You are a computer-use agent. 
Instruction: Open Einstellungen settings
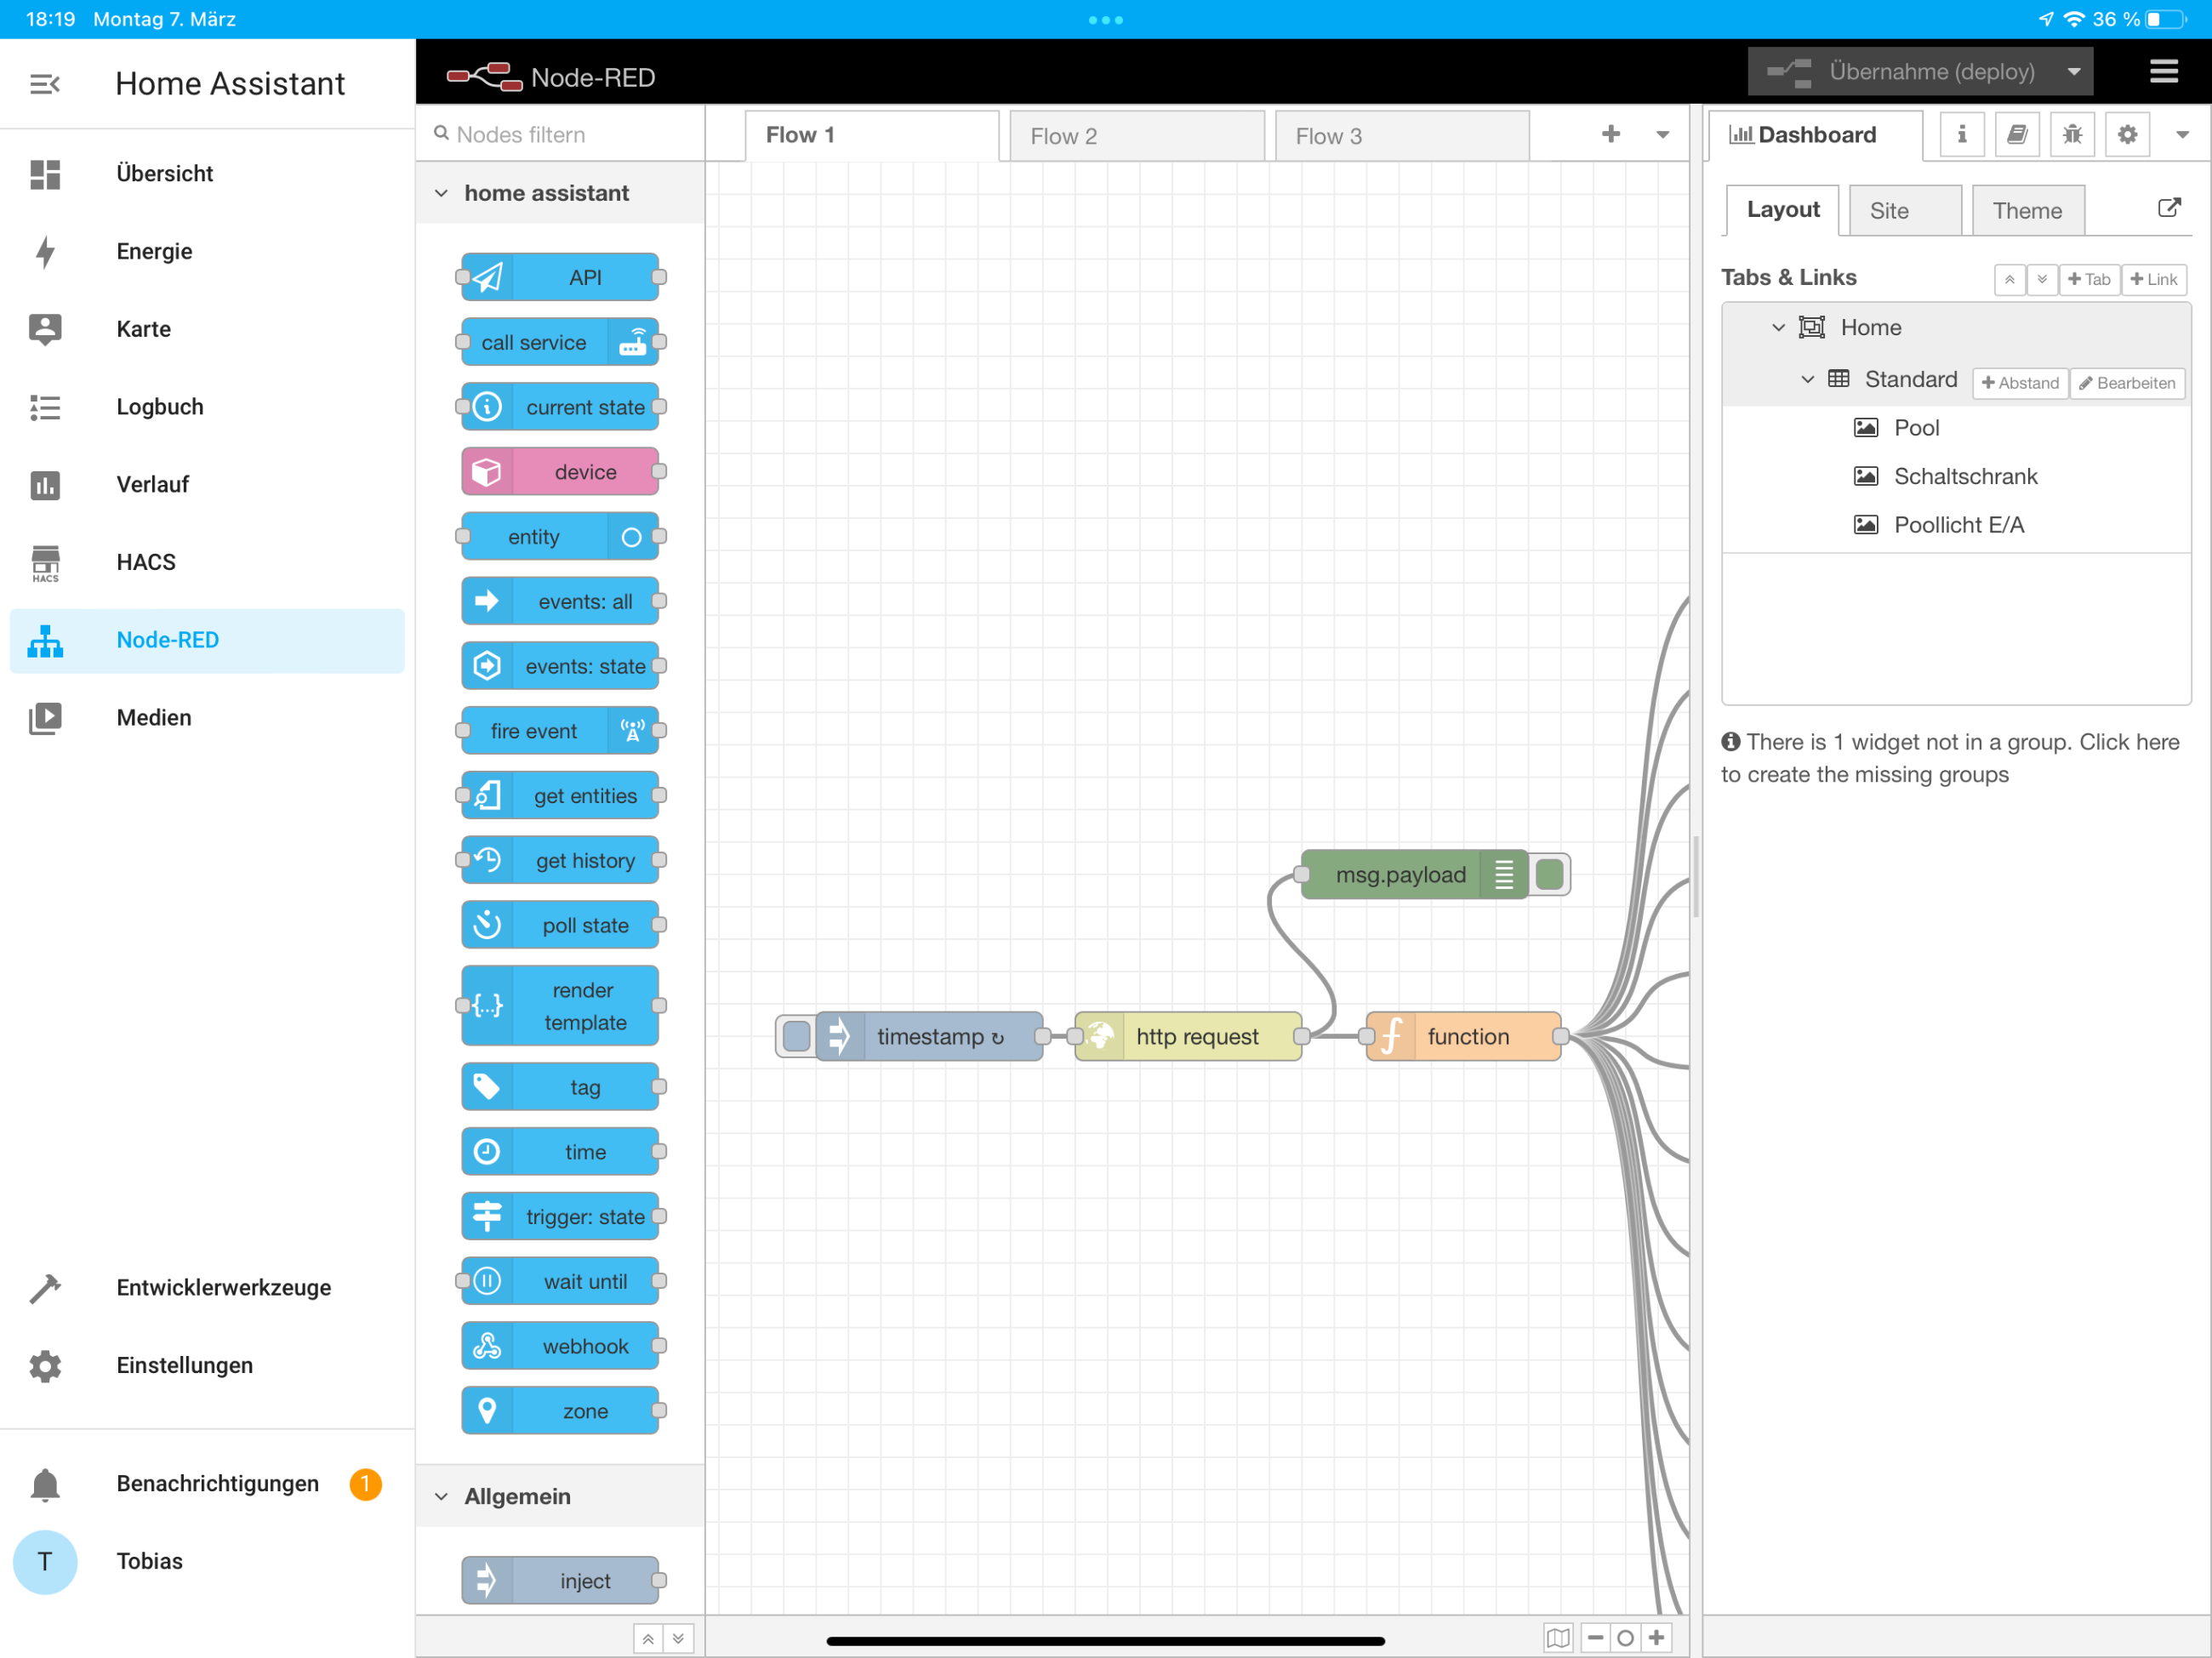point(207,1365)
